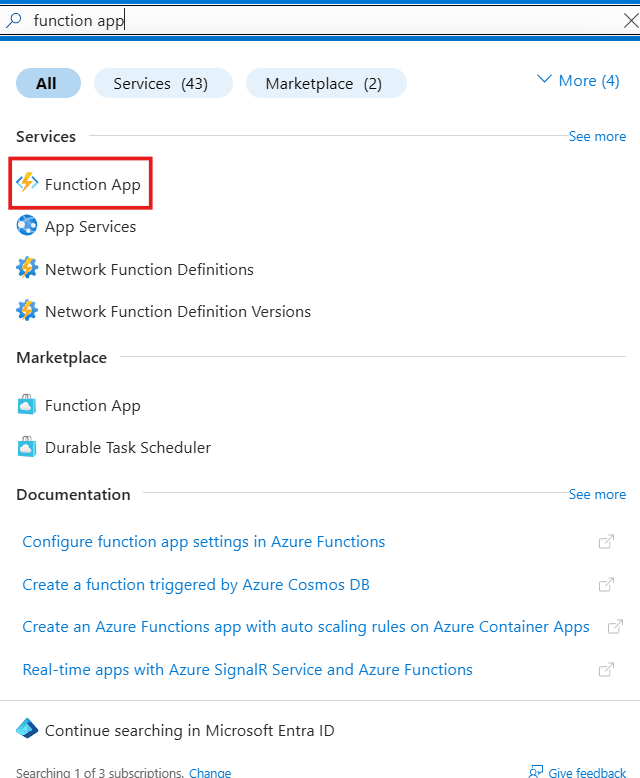
Task: Open App Services icon in results
Action: (27, 227)
